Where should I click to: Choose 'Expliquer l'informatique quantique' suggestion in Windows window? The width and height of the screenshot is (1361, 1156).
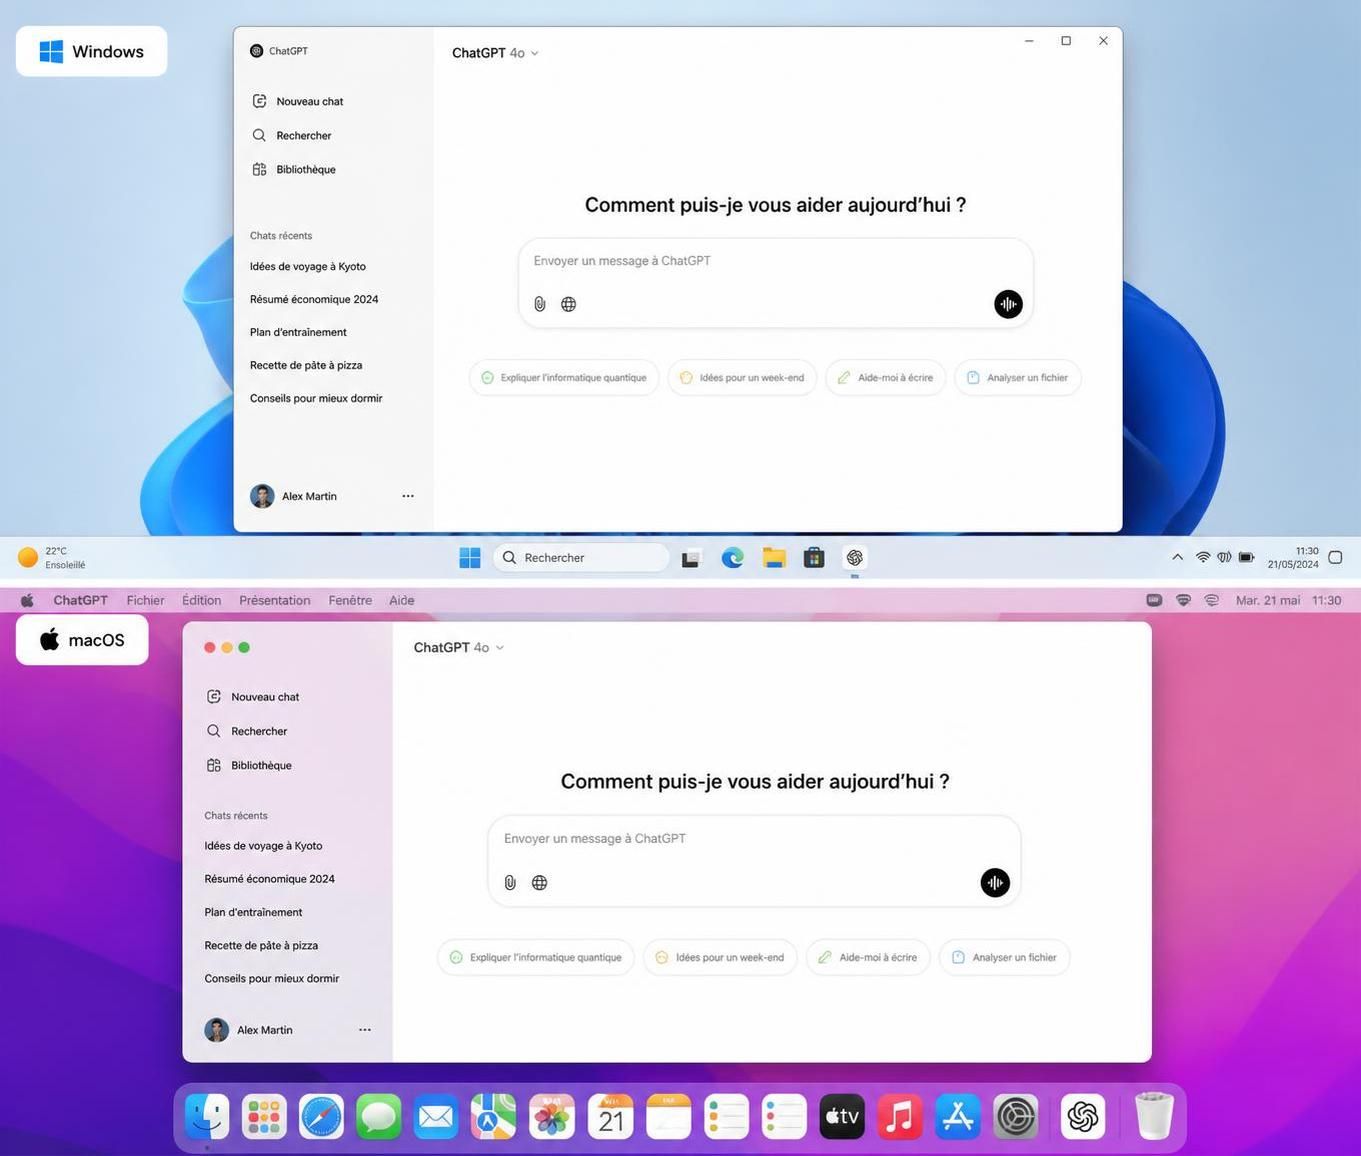pos(564,378)
